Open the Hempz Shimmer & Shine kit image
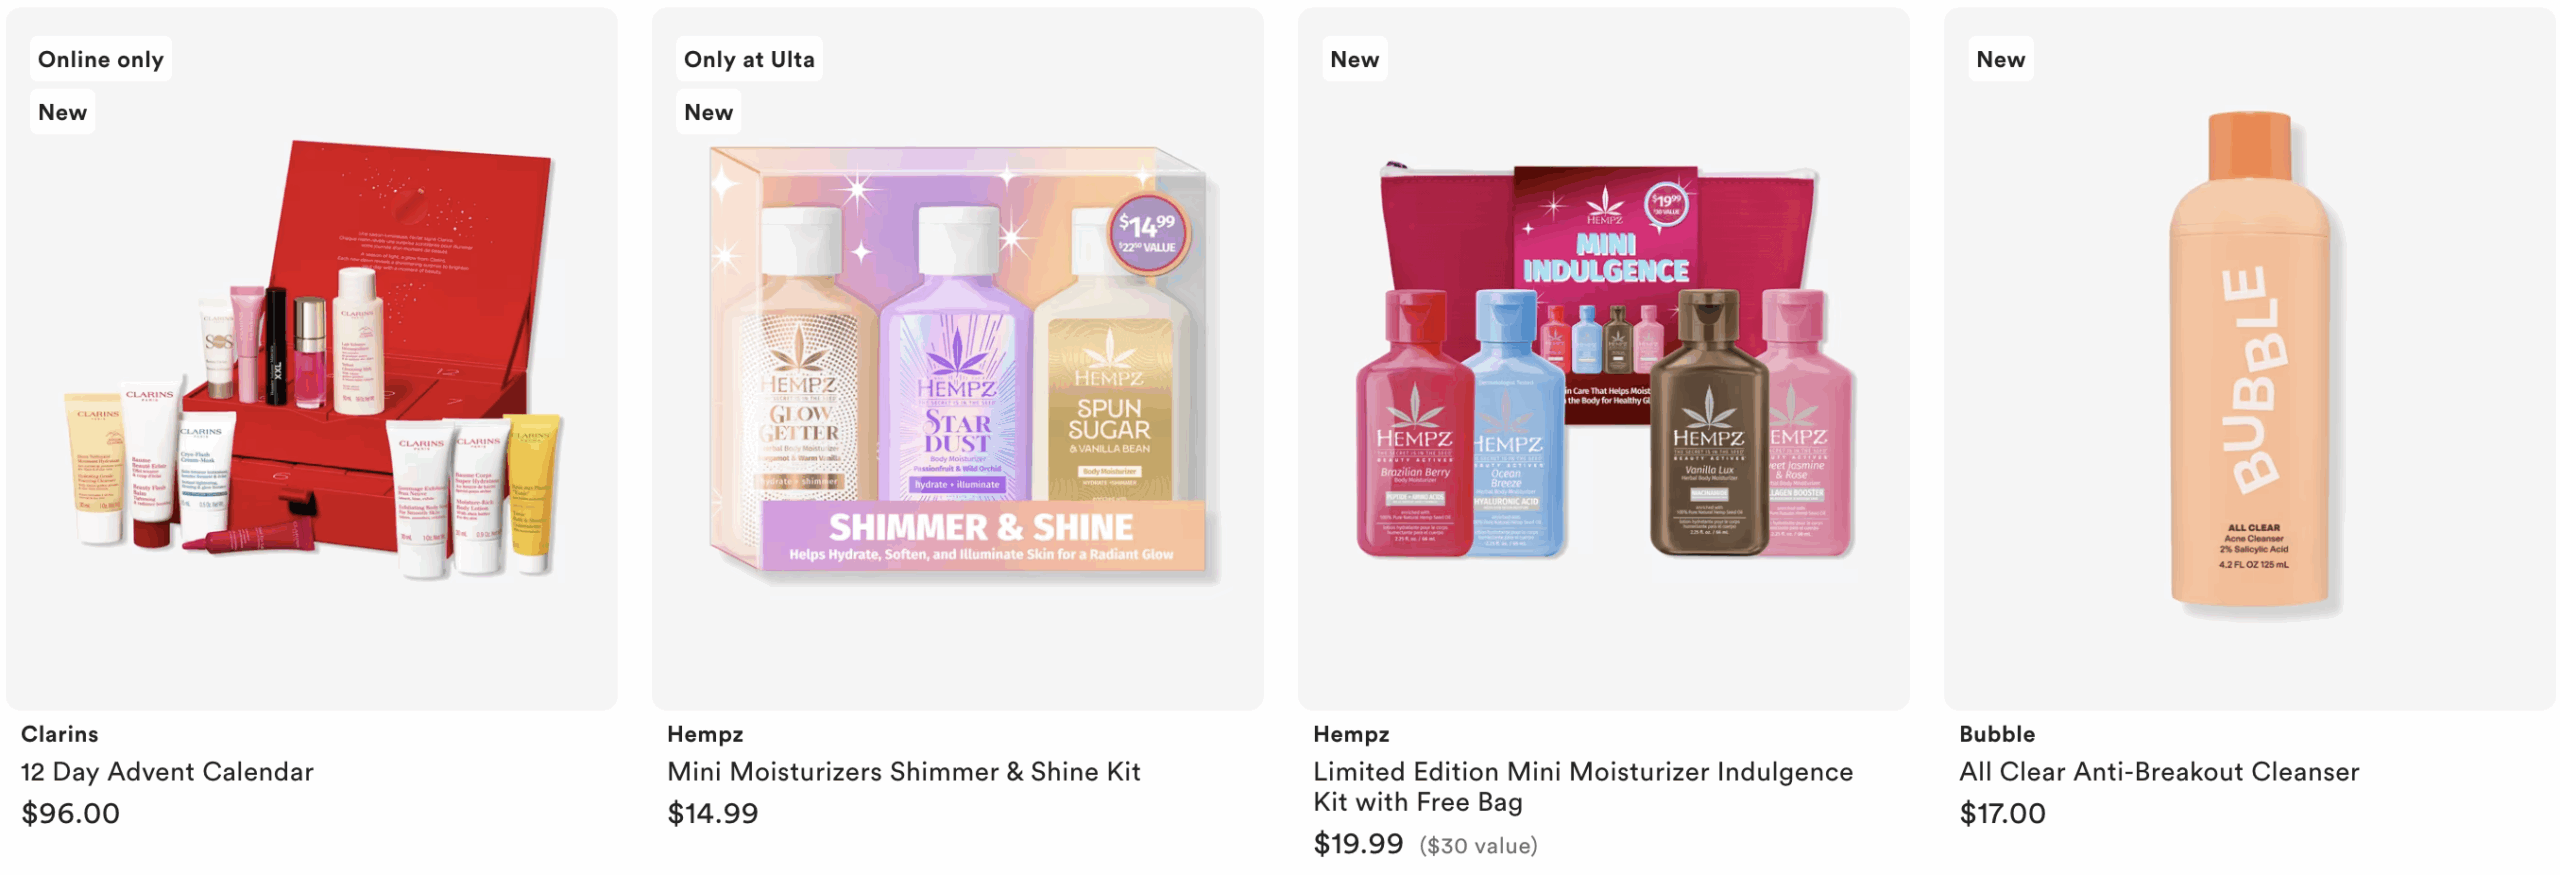This screenshot has height=875, width=2560. click(958, 360)
